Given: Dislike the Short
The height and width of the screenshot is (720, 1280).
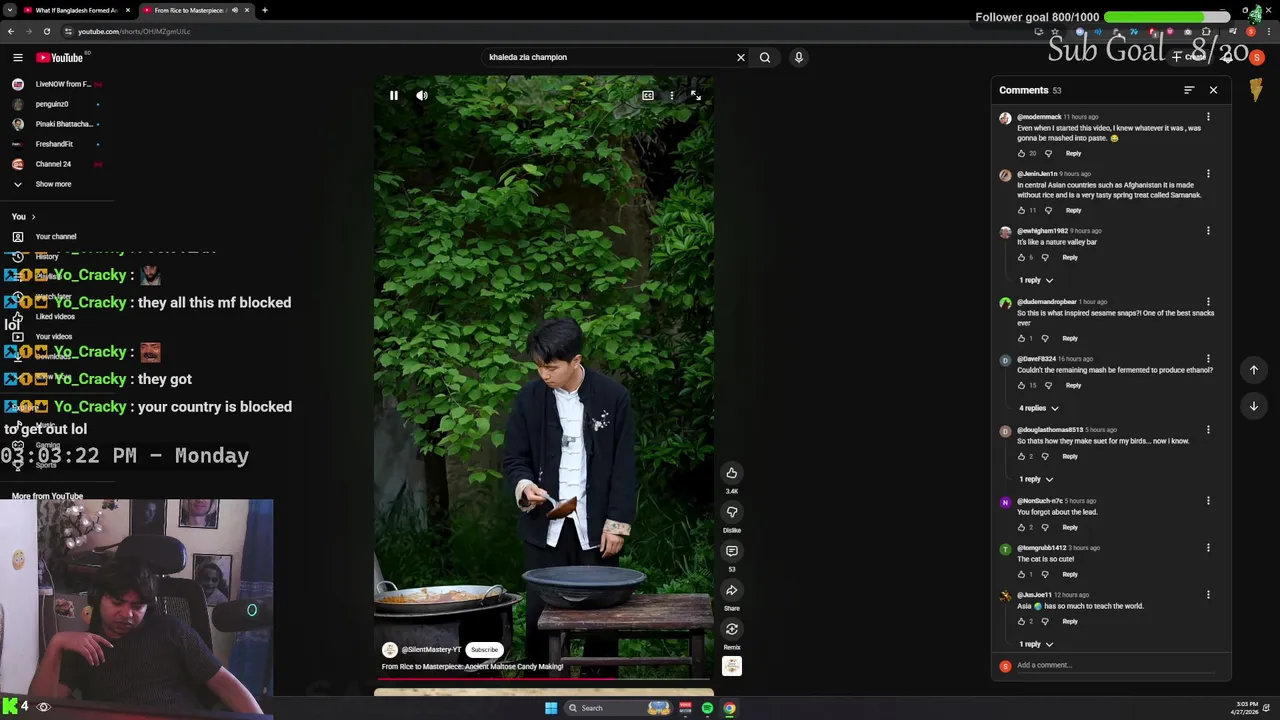Looking at the screenshot, I should [x=732, y=512].
